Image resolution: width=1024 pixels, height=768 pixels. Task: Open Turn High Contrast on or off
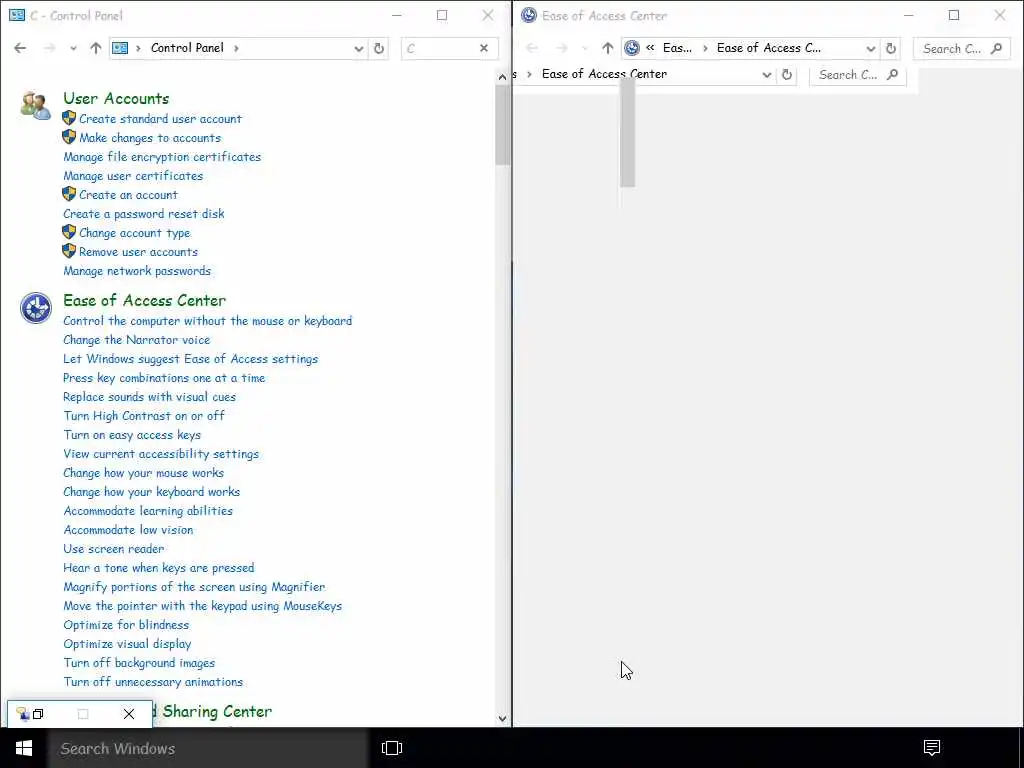point(144,415)
